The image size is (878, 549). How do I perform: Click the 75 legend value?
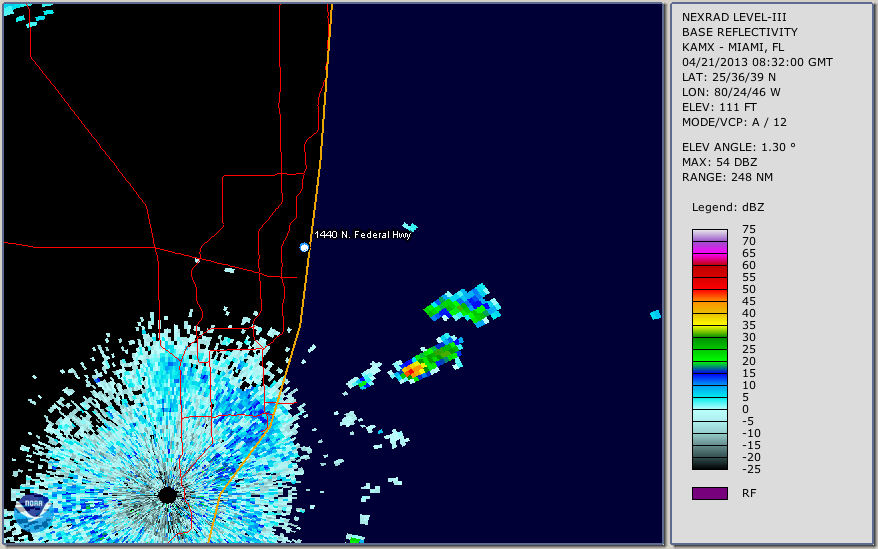click(749, 229)
